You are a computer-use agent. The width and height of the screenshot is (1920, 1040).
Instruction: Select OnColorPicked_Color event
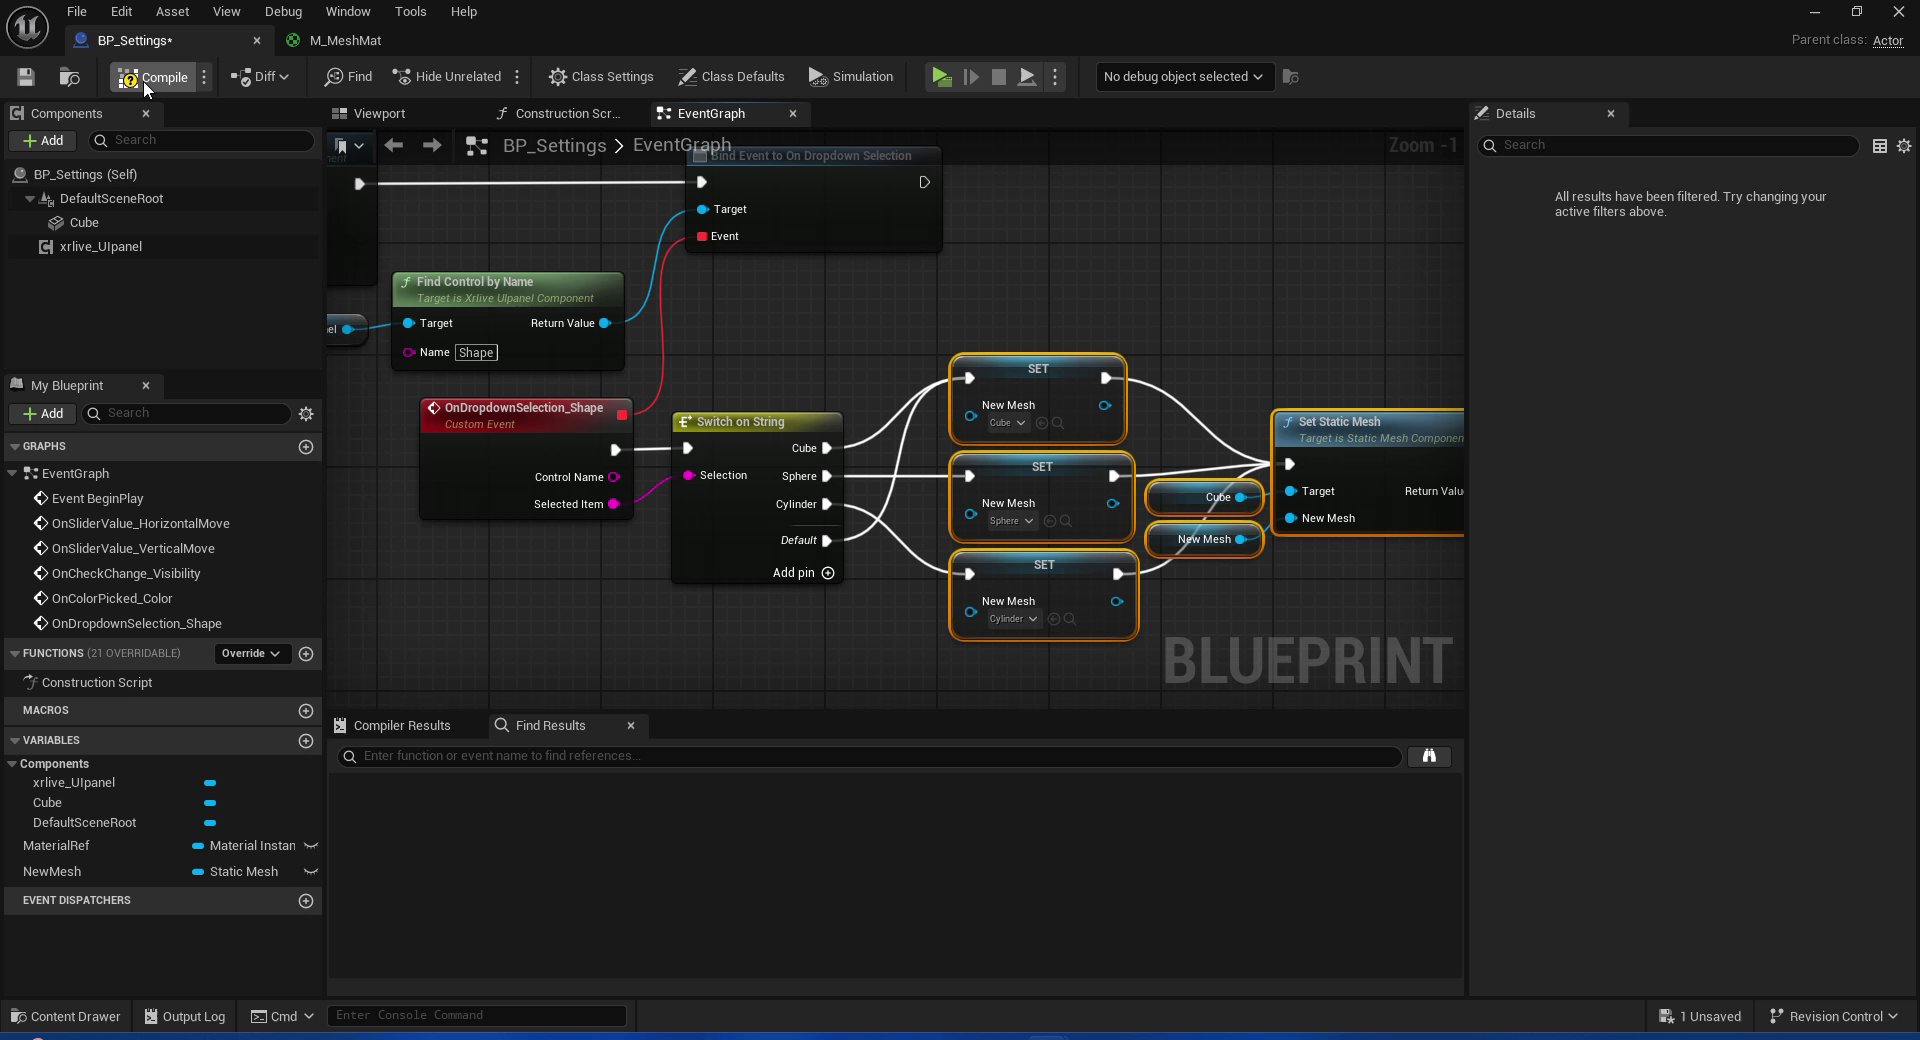tap(112, 599)
